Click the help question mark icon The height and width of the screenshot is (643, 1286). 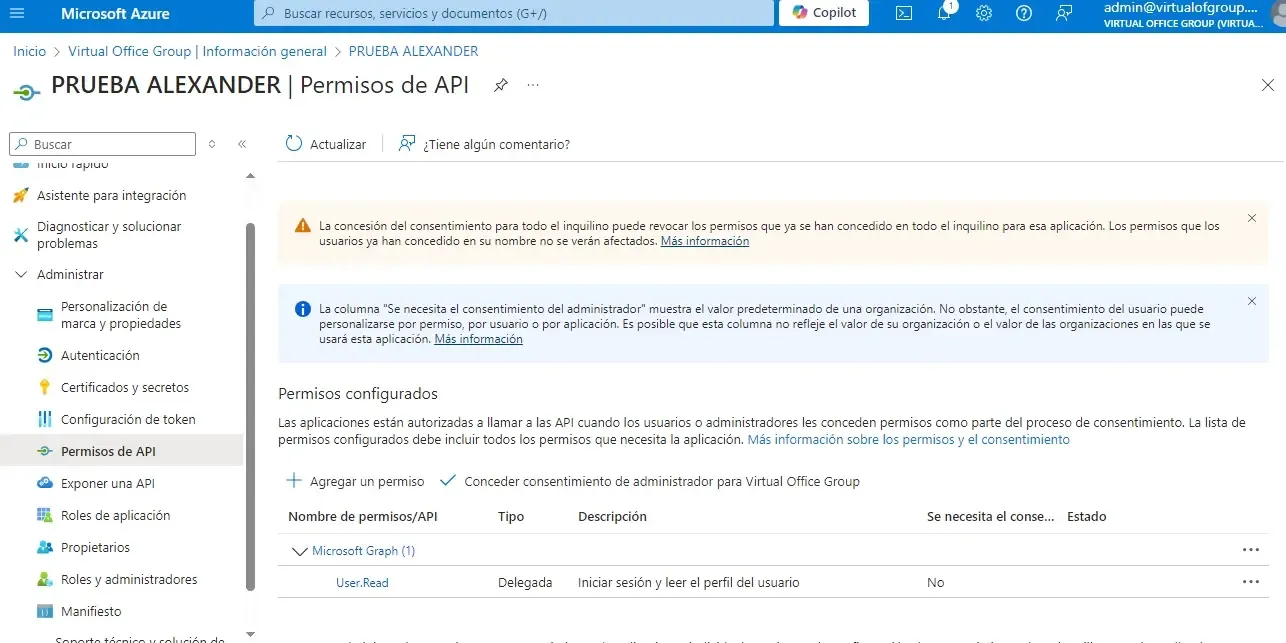coord(1023,13)
